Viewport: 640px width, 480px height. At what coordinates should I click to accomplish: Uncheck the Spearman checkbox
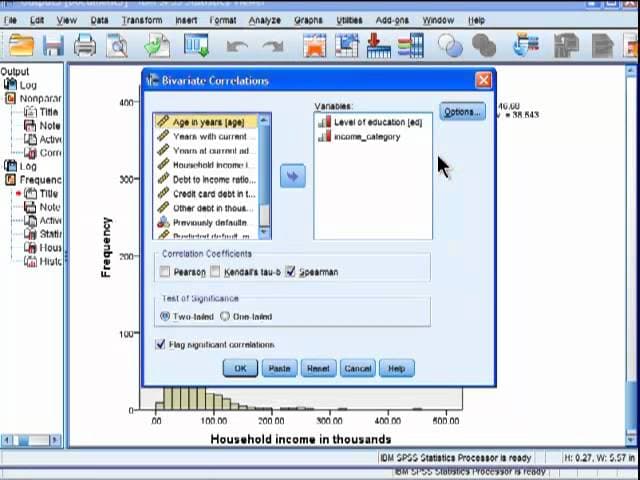click(x=290, y=271)
